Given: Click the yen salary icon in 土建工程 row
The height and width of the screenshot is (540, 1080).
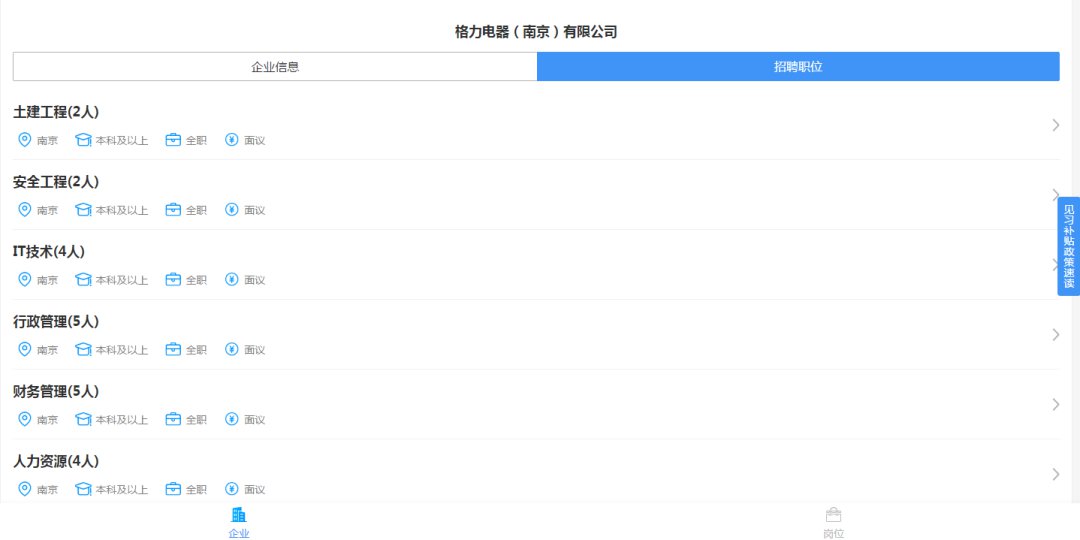Looking at the screenshot, I should click(232, 140).
